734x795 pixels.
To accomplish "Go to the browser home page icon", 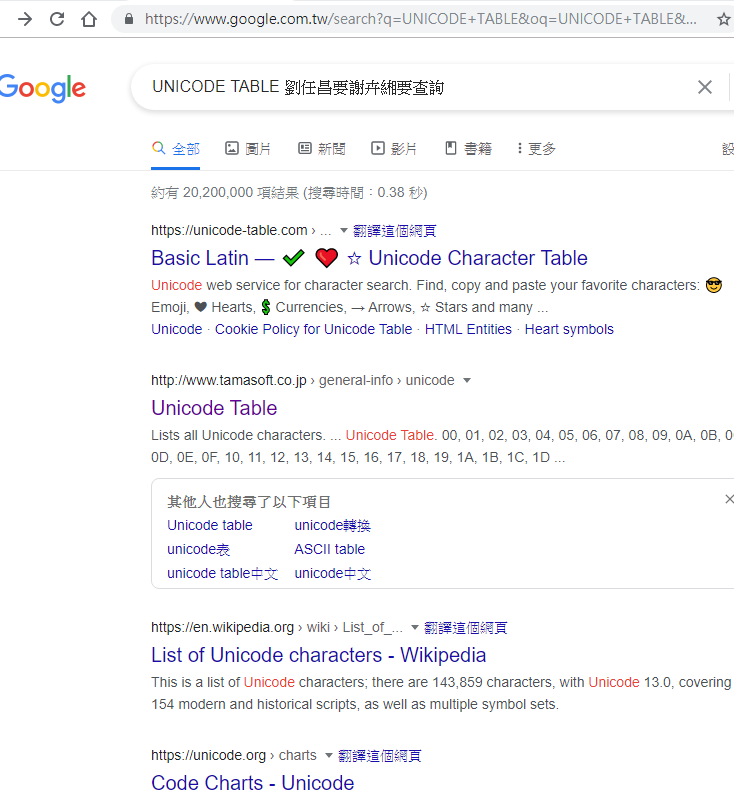I will [x=89, y=19].
